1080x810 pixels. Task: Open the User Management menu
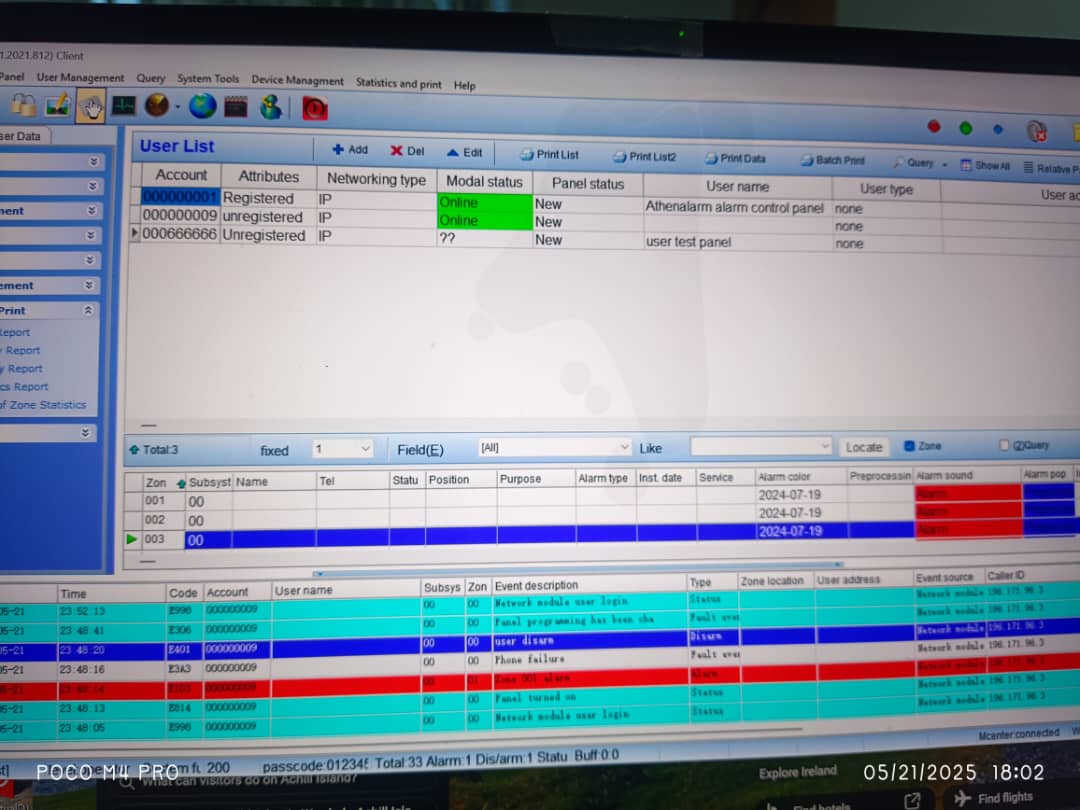point(80,78)
